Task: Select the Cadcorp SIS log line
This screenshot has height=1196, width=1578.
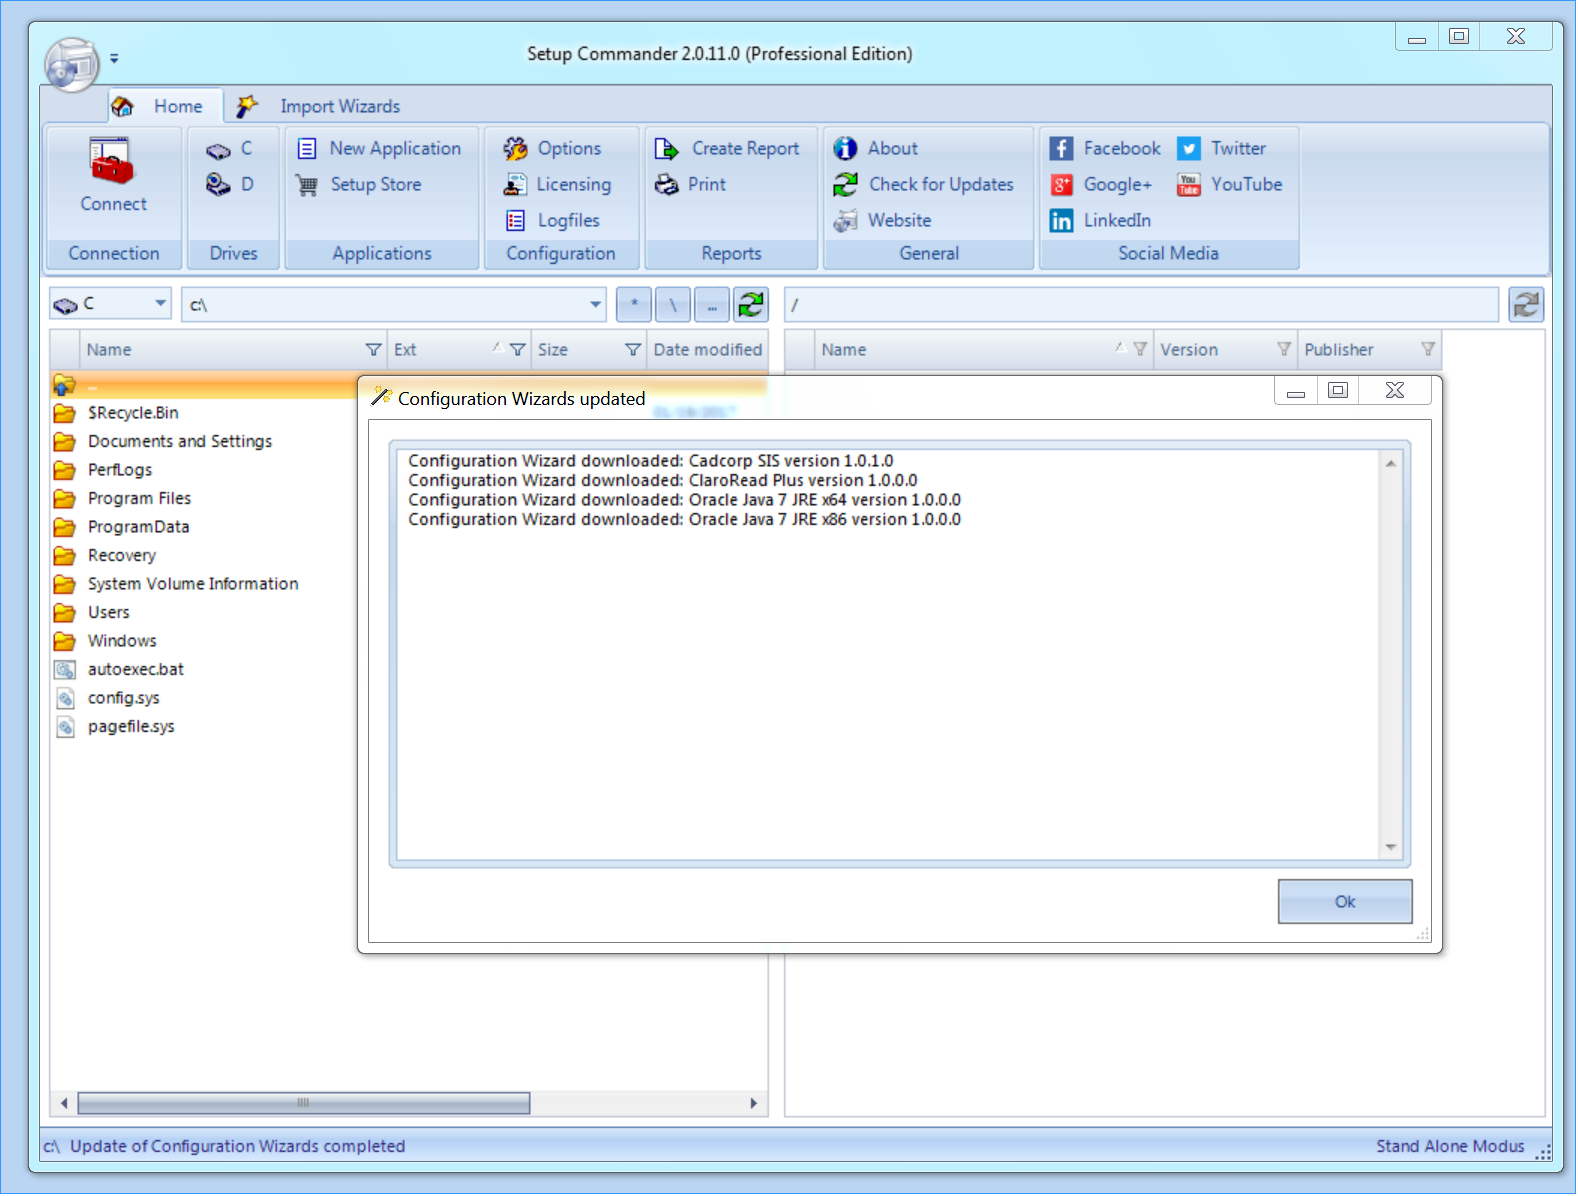Action: [x=651, y=461]
